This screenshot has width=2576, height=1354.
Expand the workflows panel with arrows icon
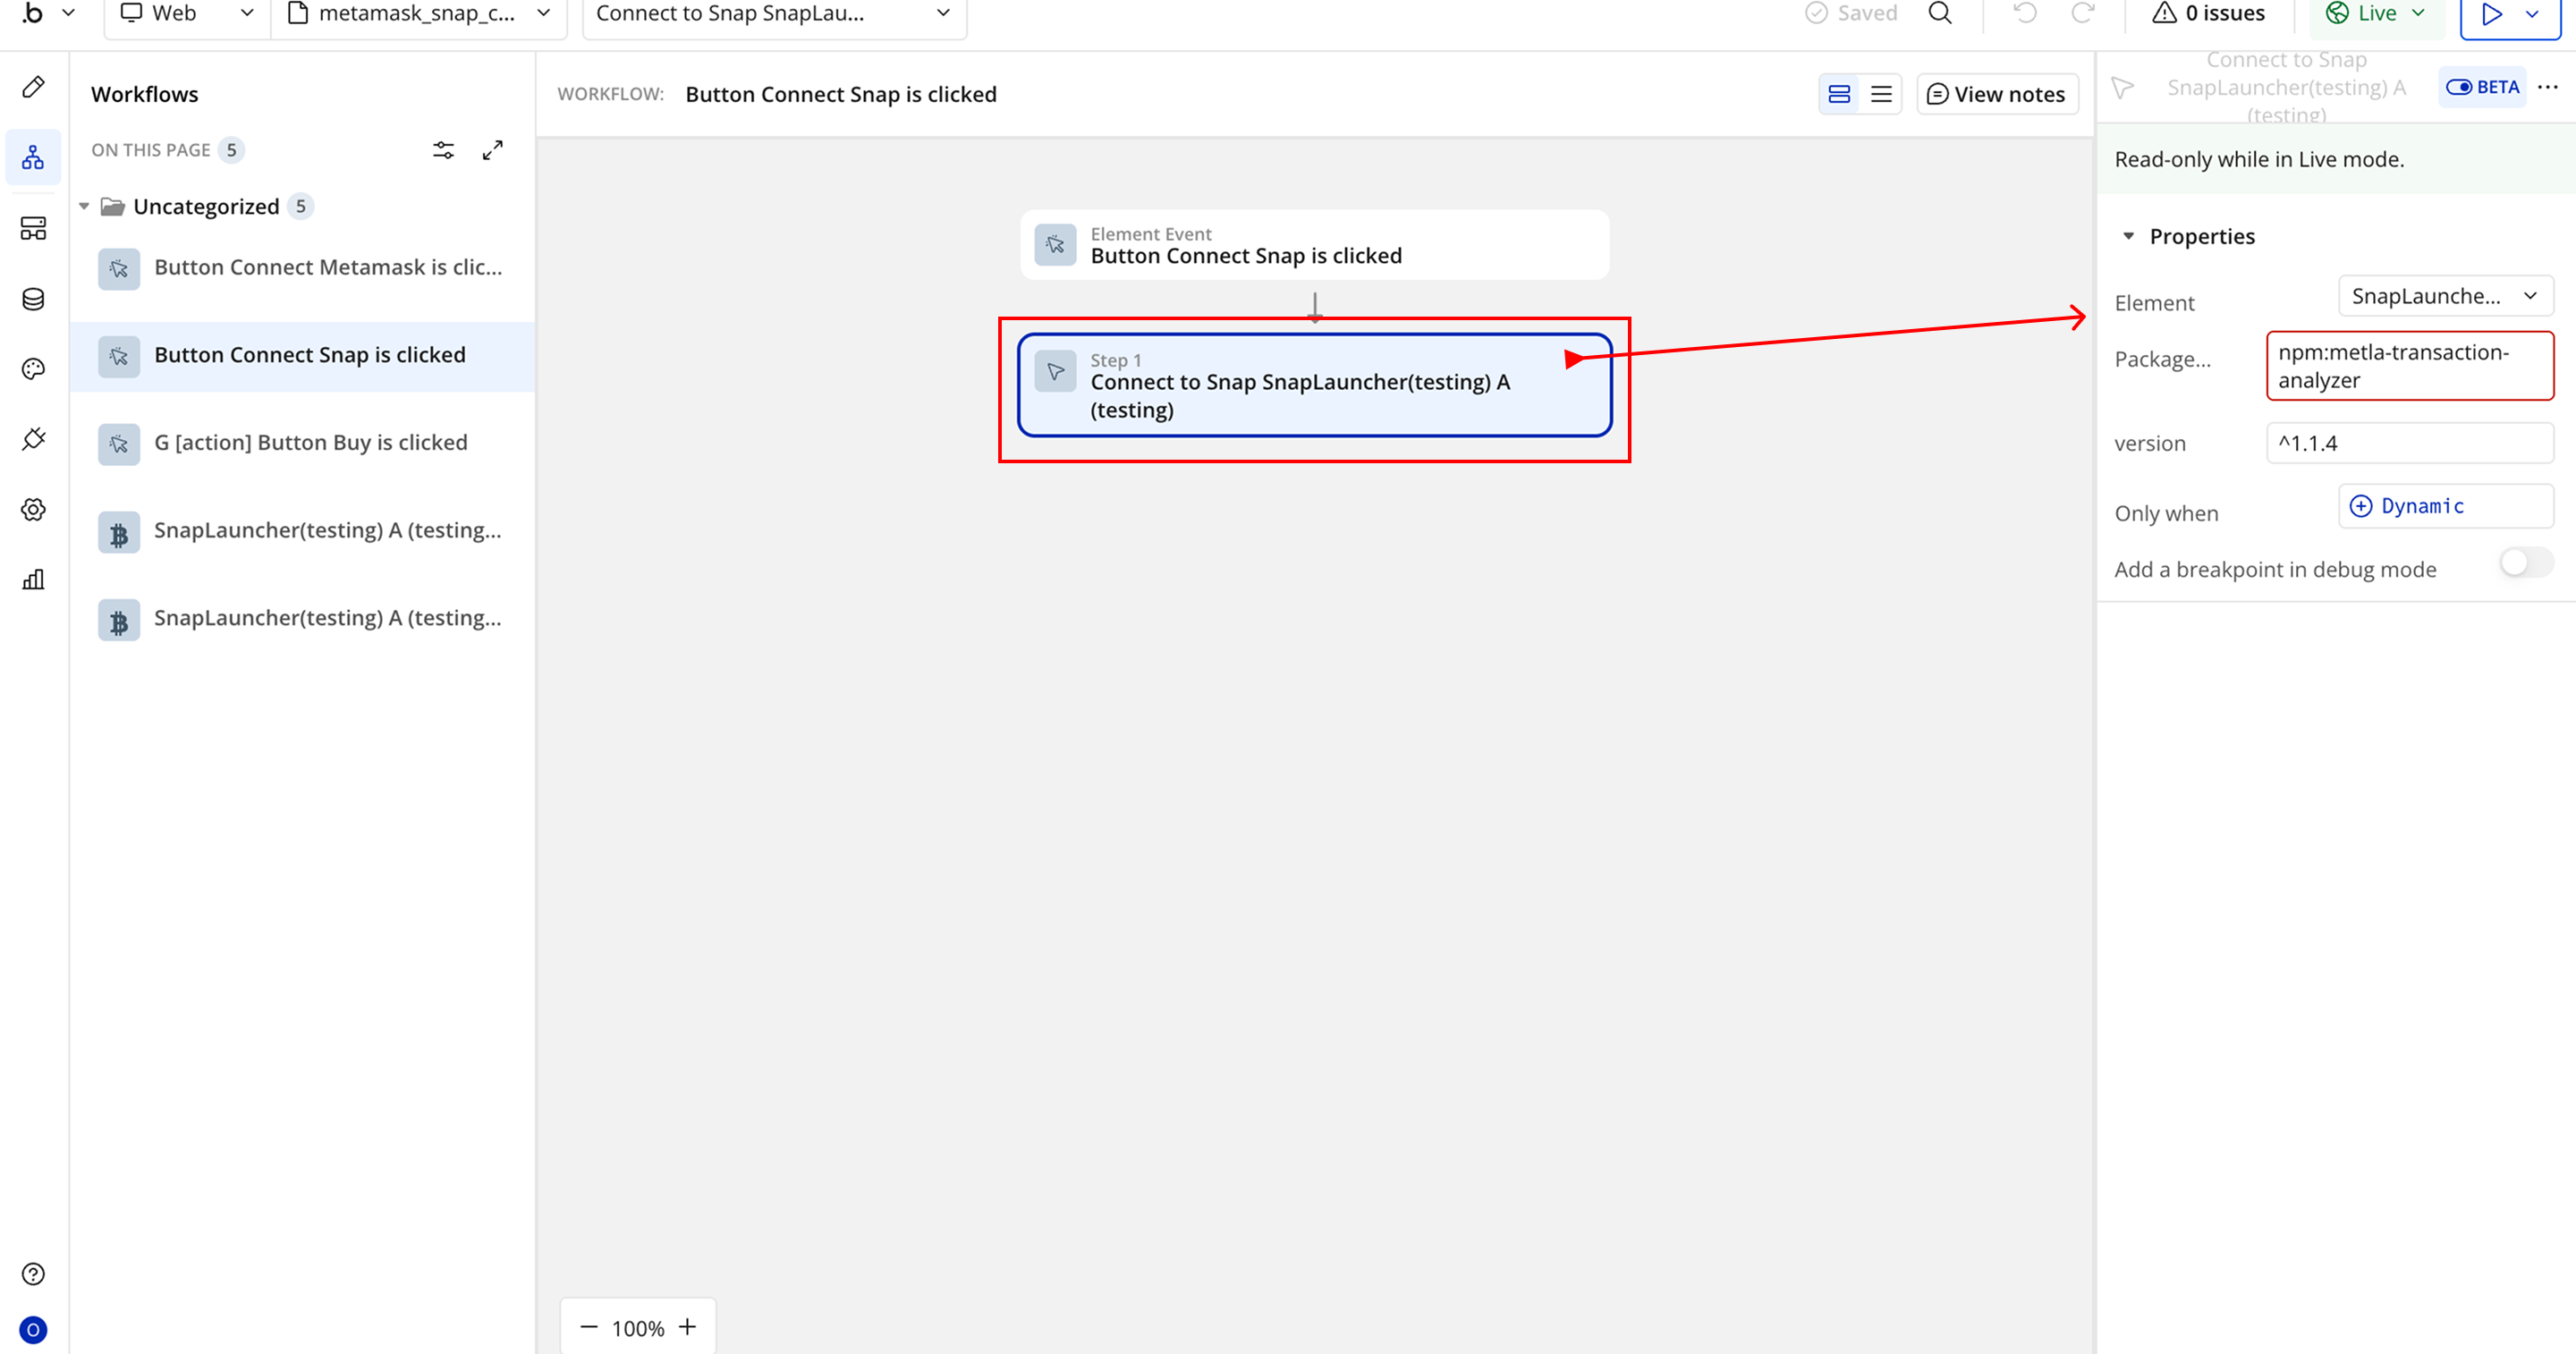pyautogui.click(x=492, y=150)
